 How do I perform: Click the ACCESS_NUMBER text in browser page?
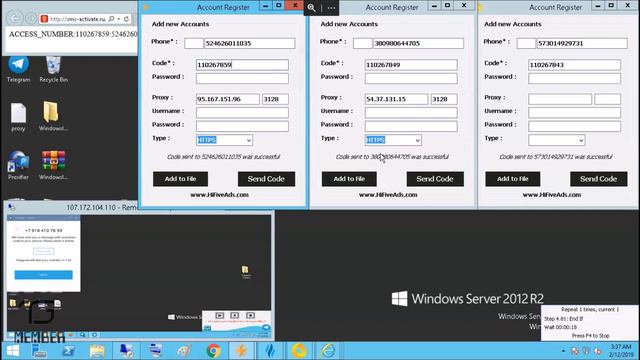[x=73, y=34]
